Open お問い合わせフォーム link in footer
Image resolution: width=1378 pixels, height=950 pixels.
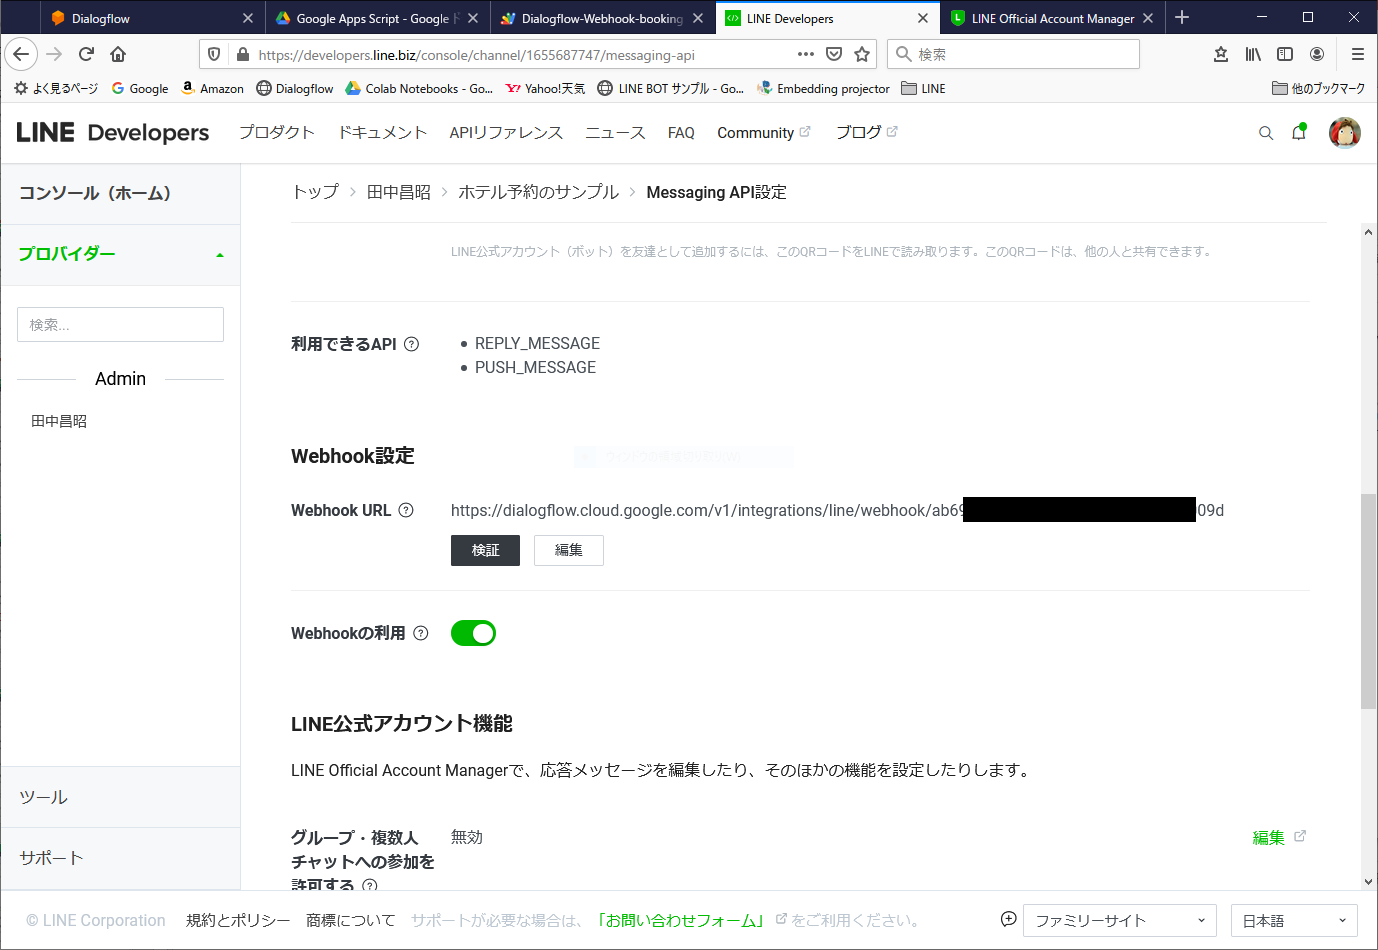click(x=681, y=920)
